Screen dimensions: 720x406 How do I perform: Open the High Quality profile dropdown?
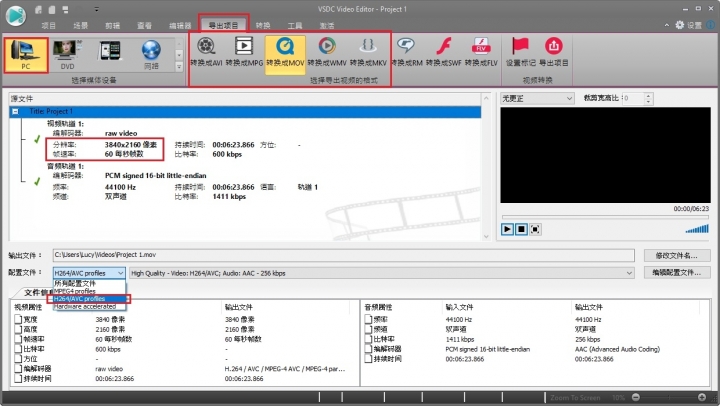(382, 273)
